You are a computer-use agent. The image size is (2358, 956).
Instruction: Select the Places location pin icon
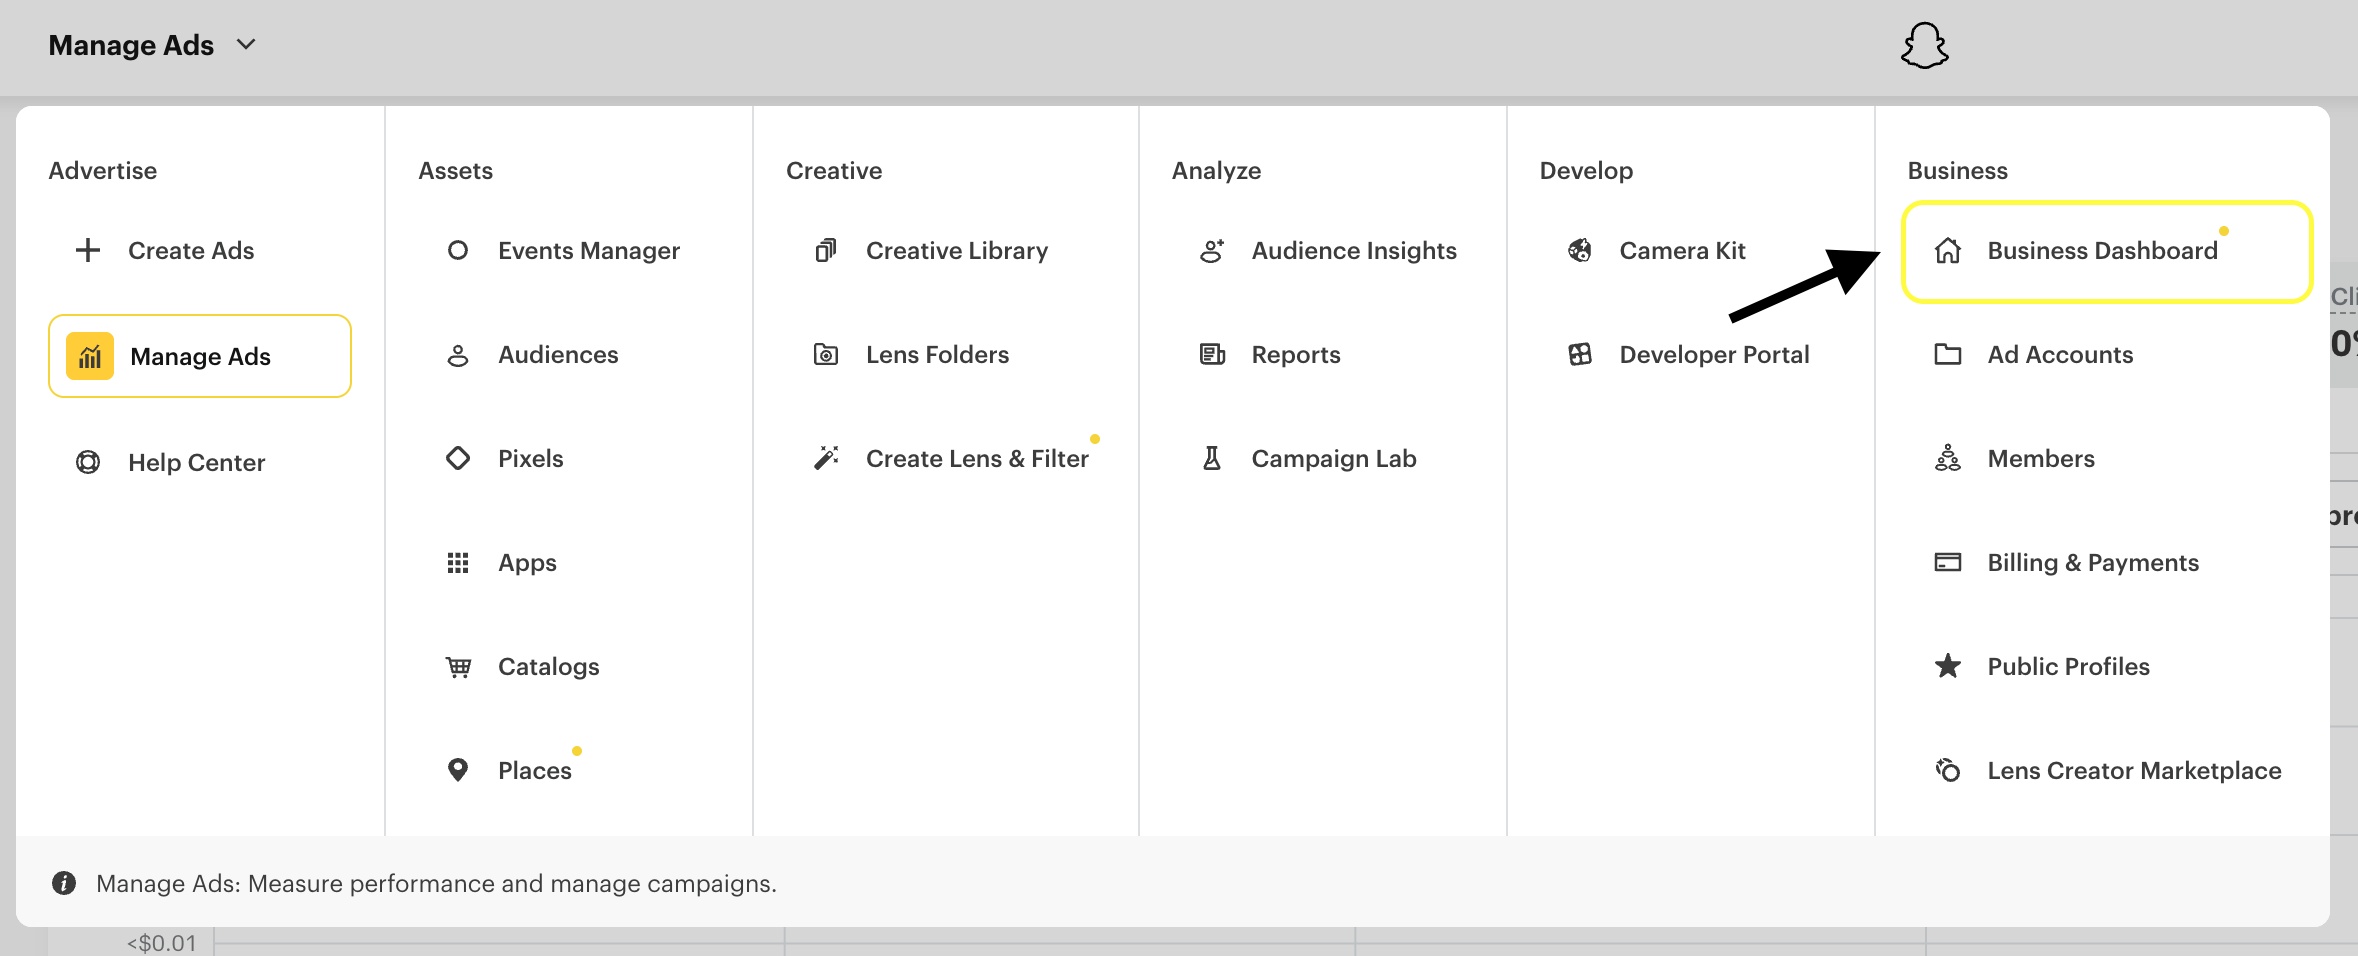click(458, 770)
